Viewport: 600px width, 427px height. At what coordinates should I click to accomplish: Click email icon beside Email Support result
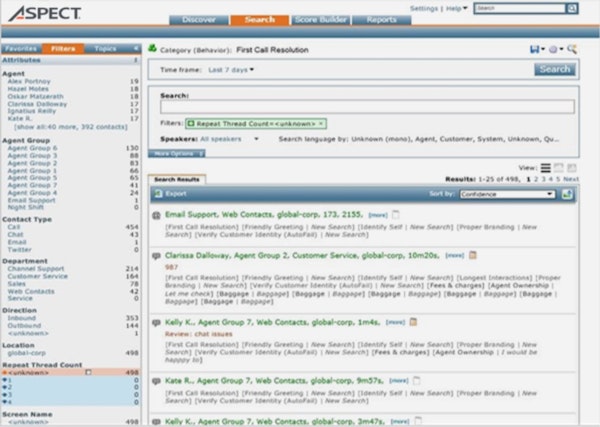pos(156,215)
